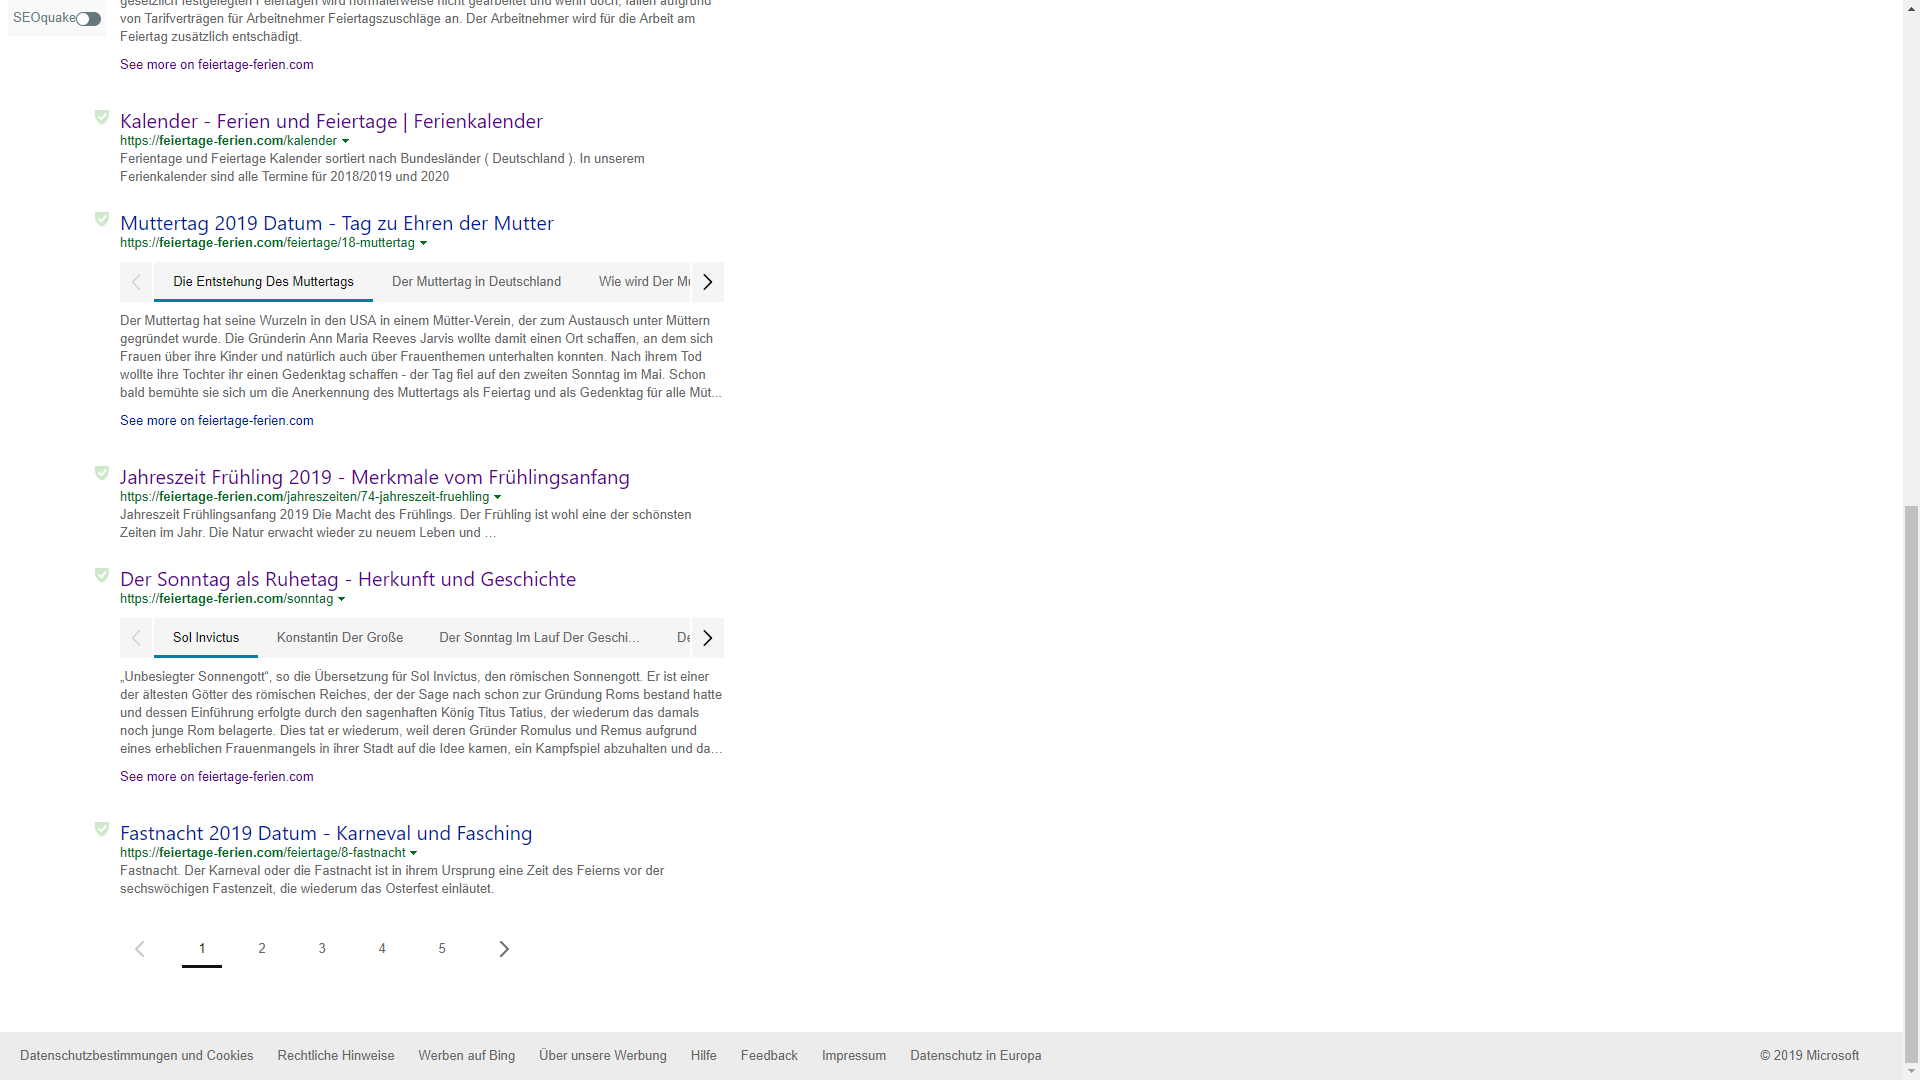Open Impressum footer link
The height and width of the screenshot is (1080, 1920).
854,1056
